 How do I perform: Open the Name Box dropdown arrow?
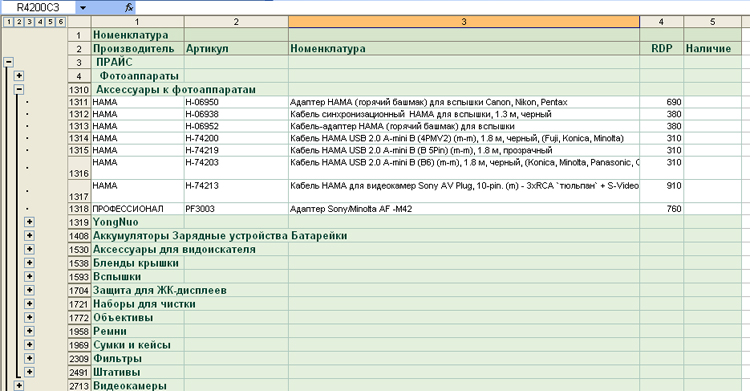pos(83,8)
